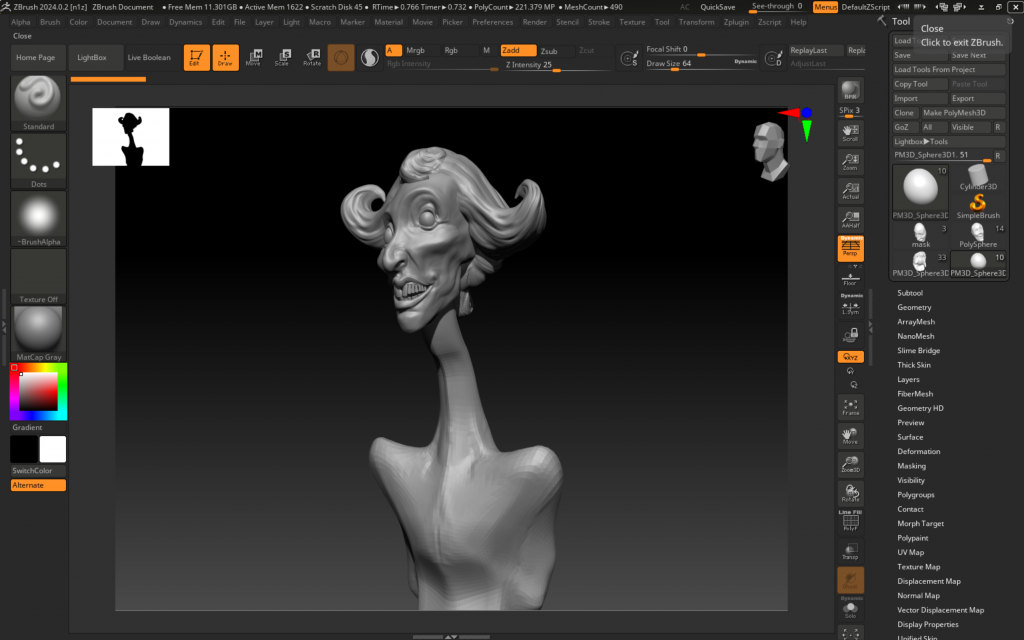
Task: Toggle Persp perspective mode
Action: 850,248
